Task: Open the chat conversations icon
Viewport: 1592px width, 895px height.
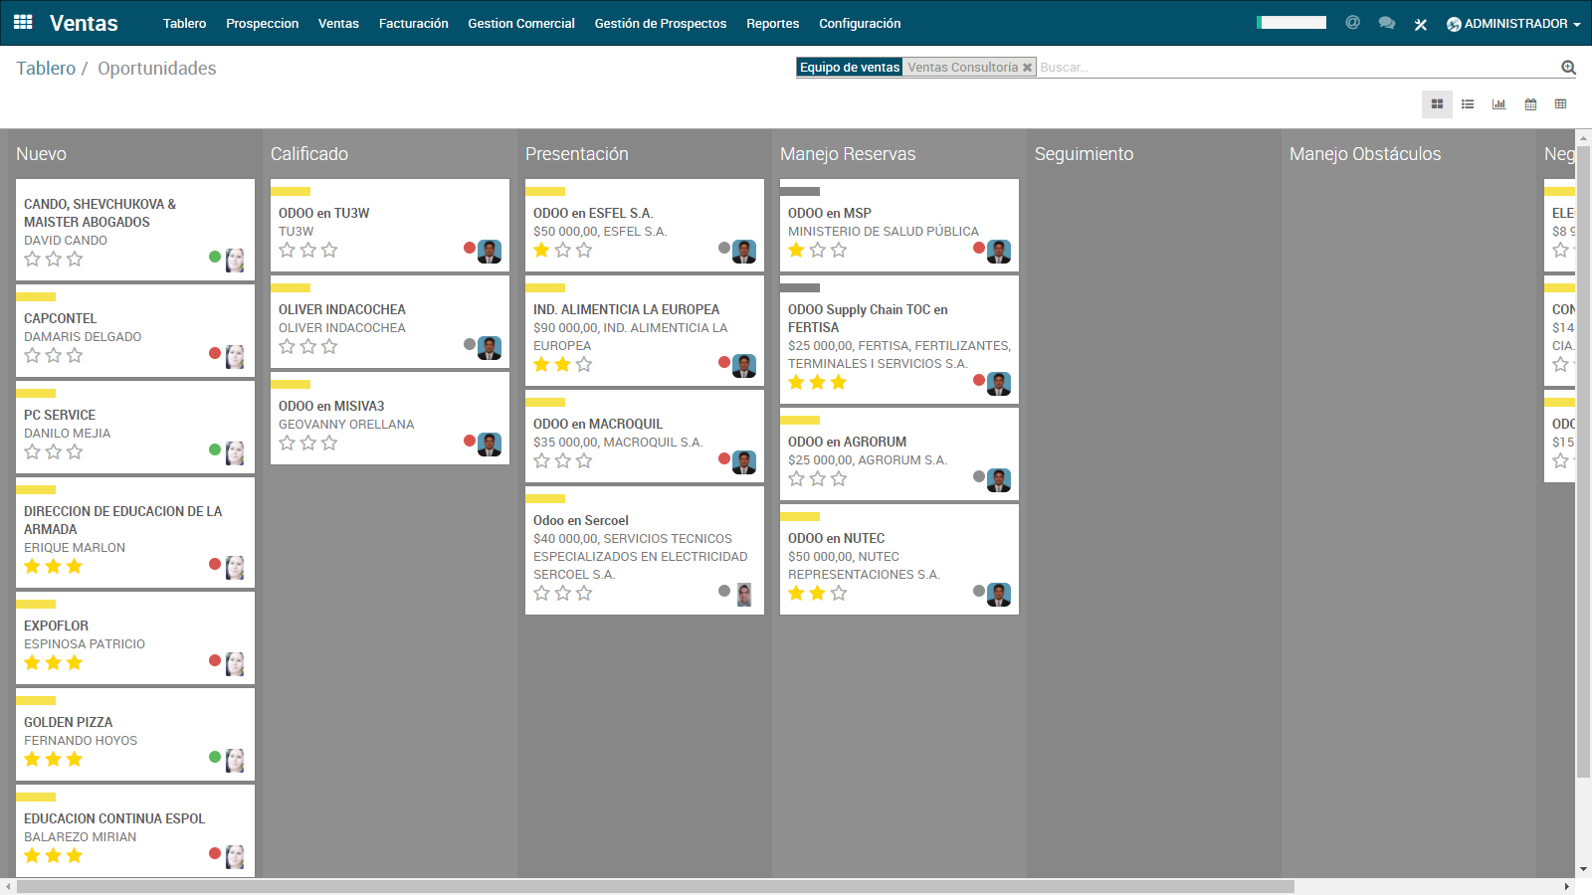Action: 1386,23
